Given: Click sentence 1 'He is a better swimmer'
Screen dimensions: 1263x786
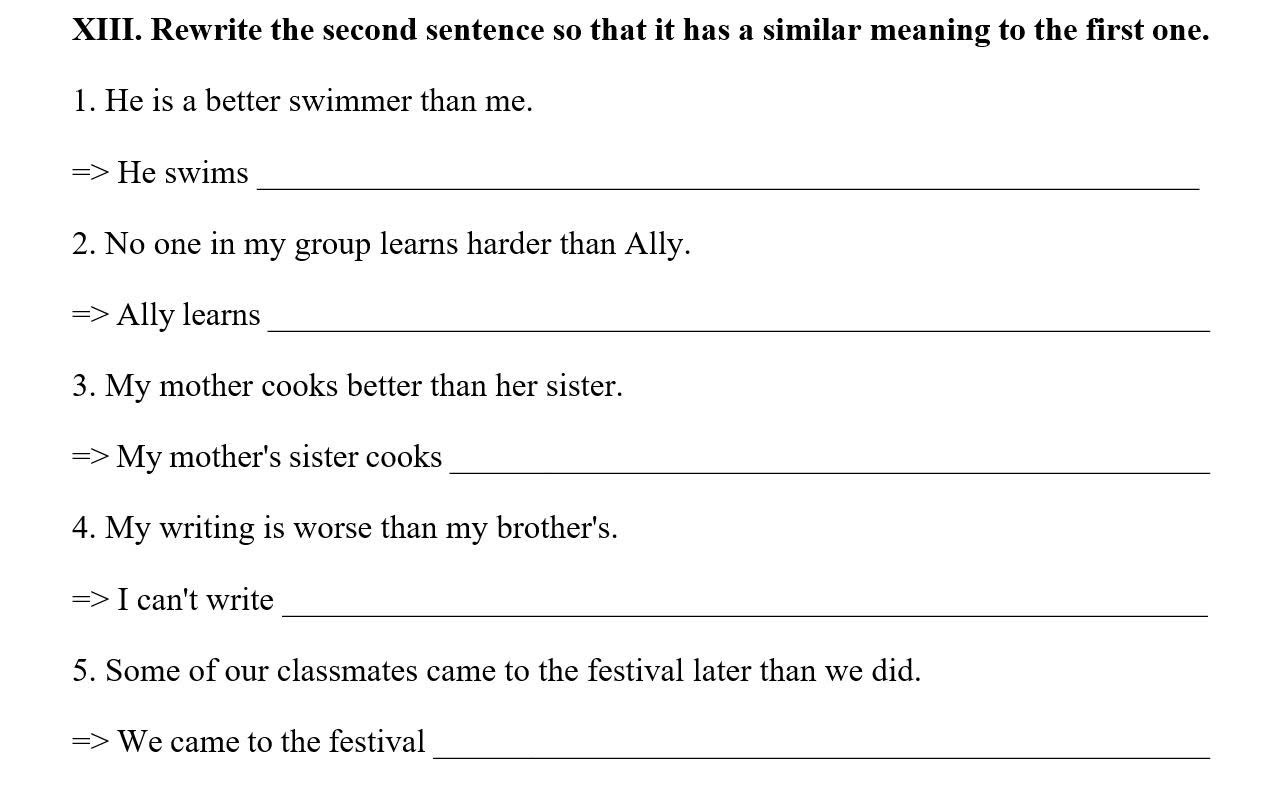Looking at the screenshot, I should click(x=302, y=101).
